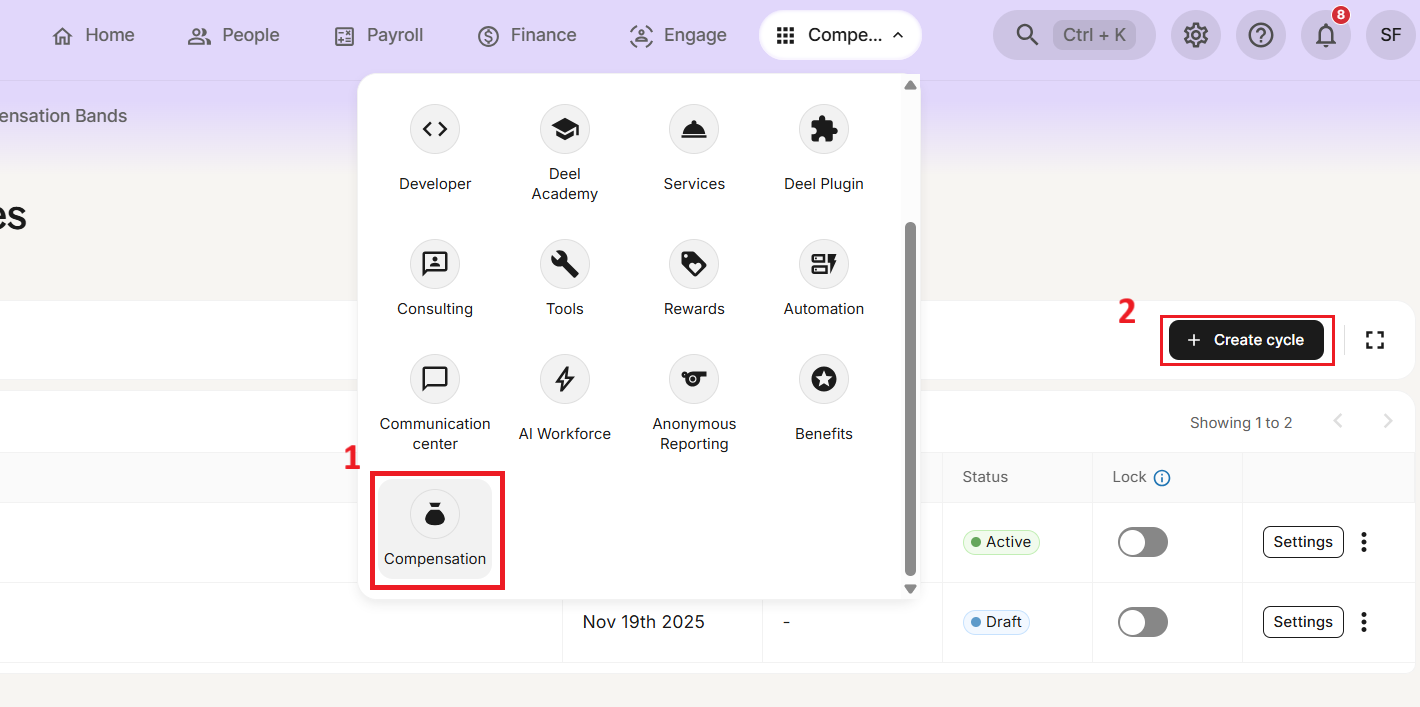Select the Compensation money bag icon
The width and height of the screenshot is (1420, 707).
click(x=435, y=515)
